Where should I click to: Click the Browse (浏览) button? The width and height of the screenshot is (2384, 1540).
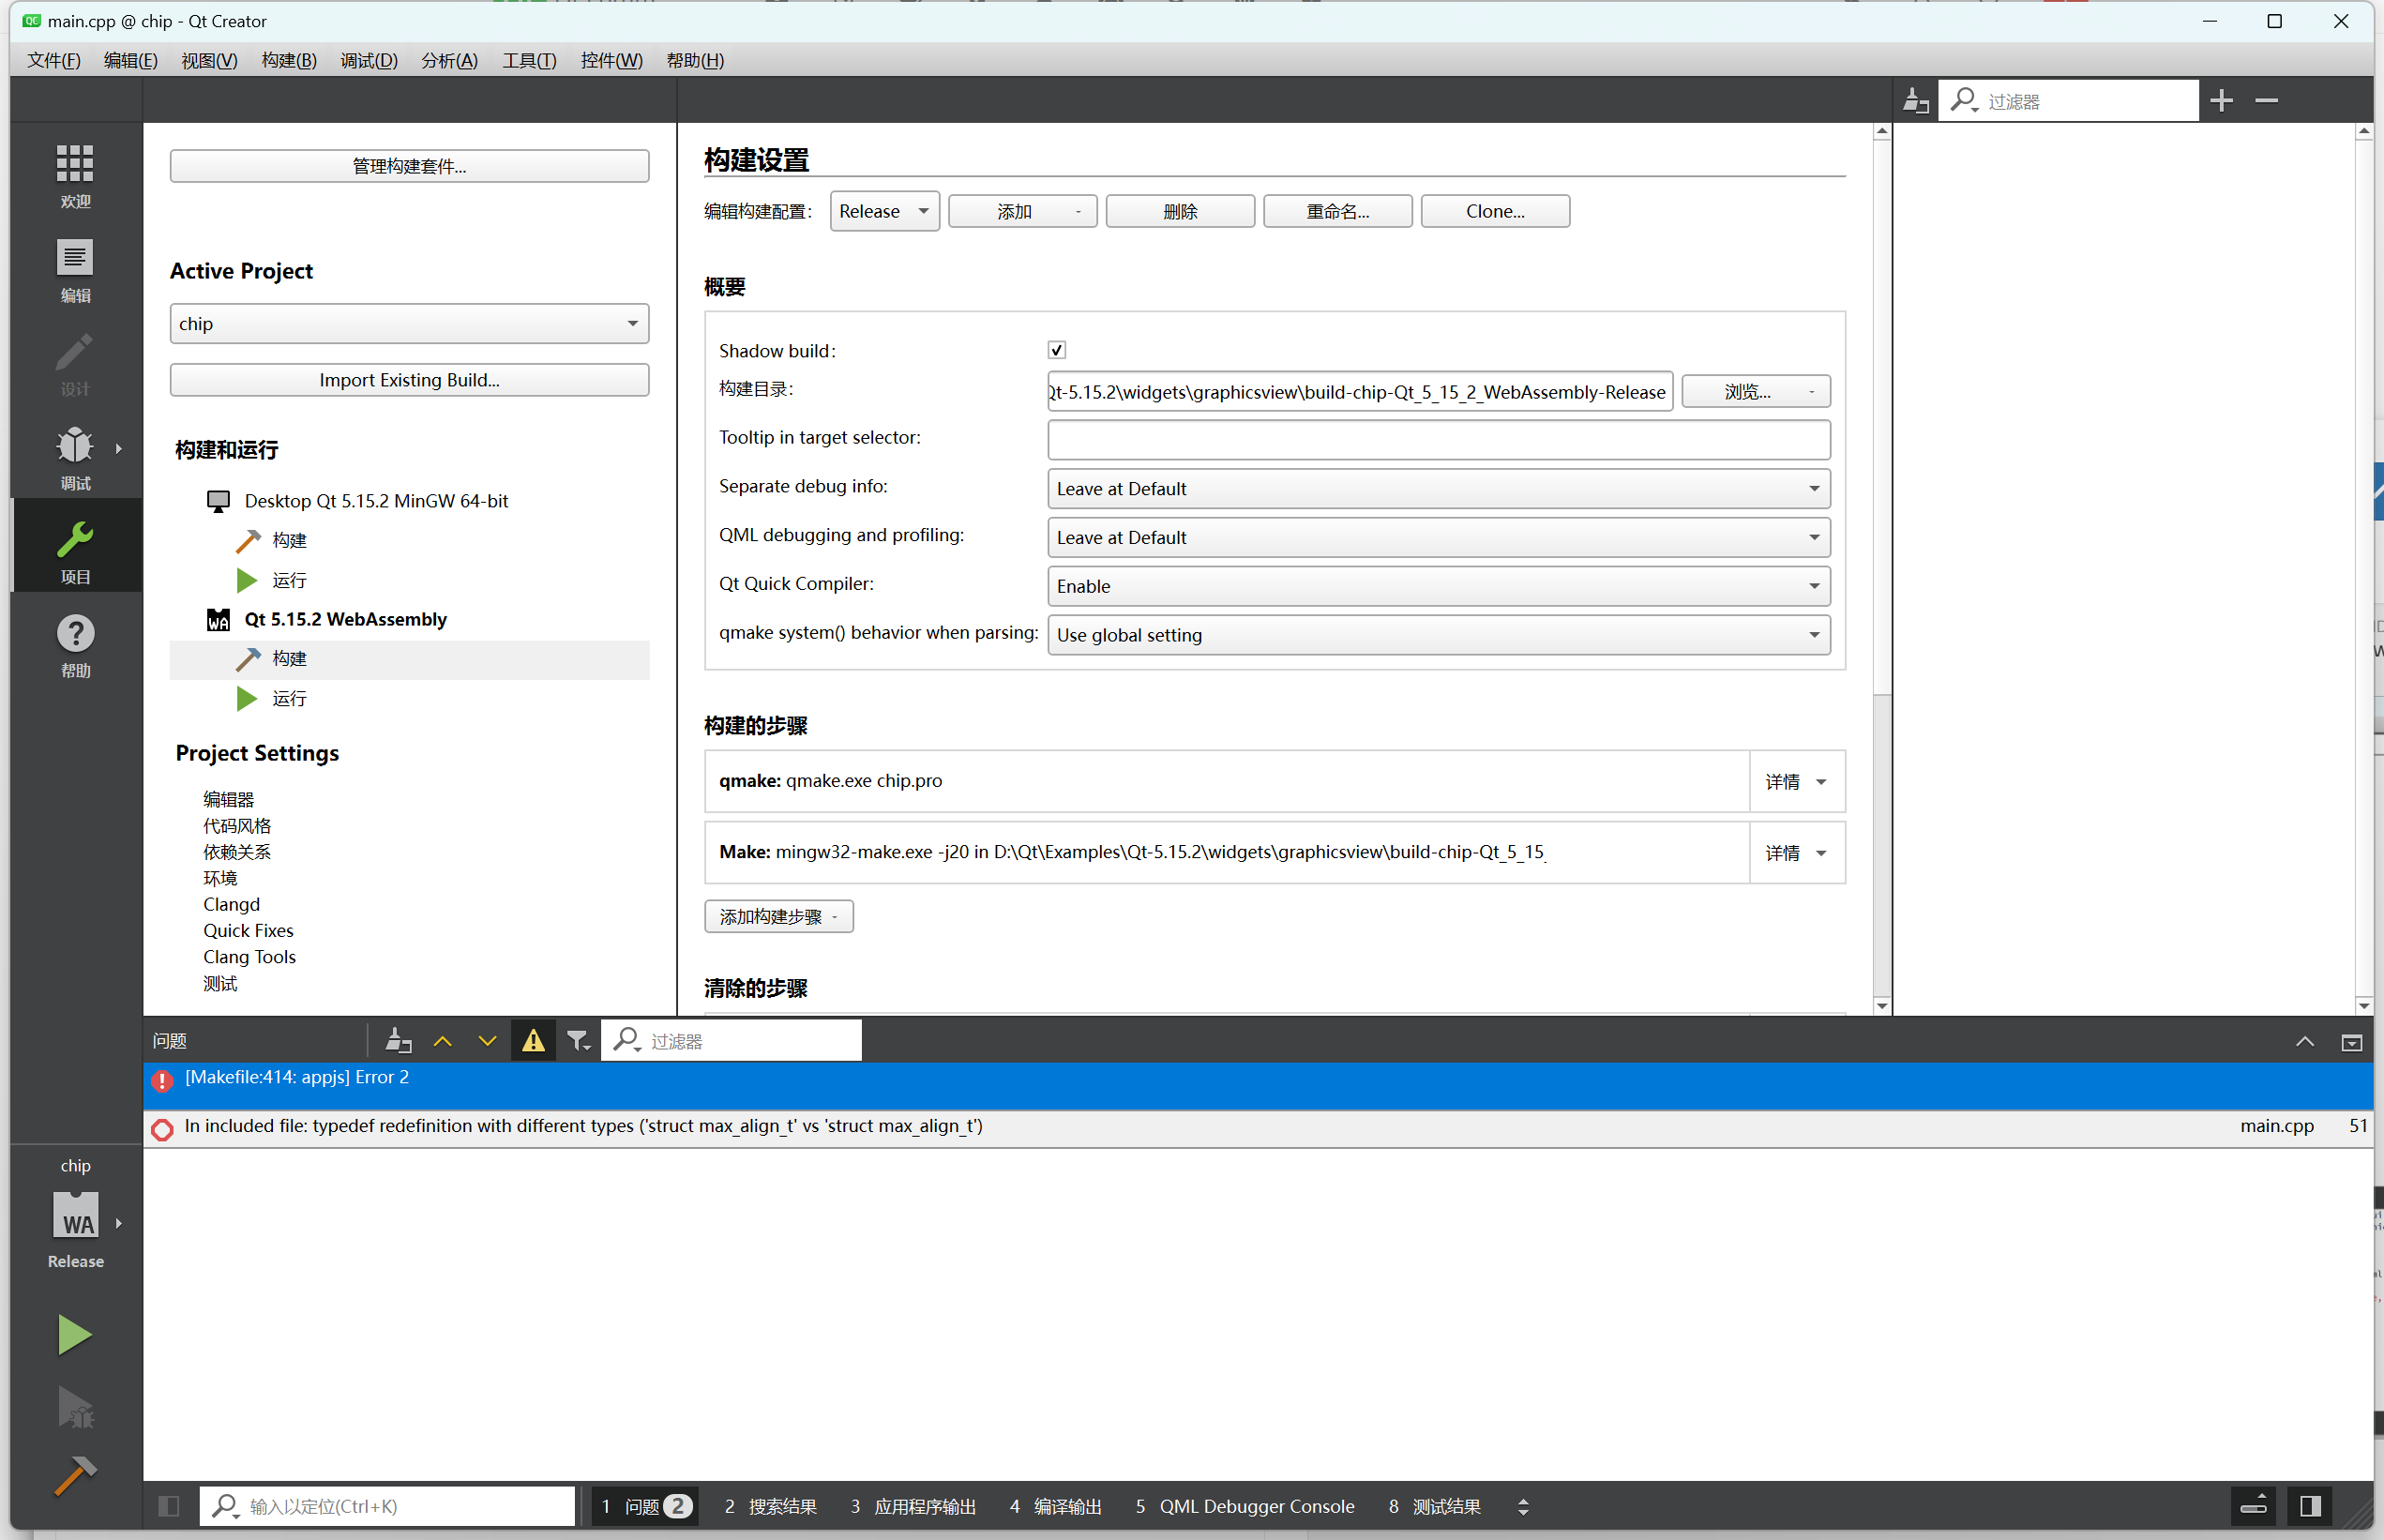pyautogui.click(x=1756, y=392)
